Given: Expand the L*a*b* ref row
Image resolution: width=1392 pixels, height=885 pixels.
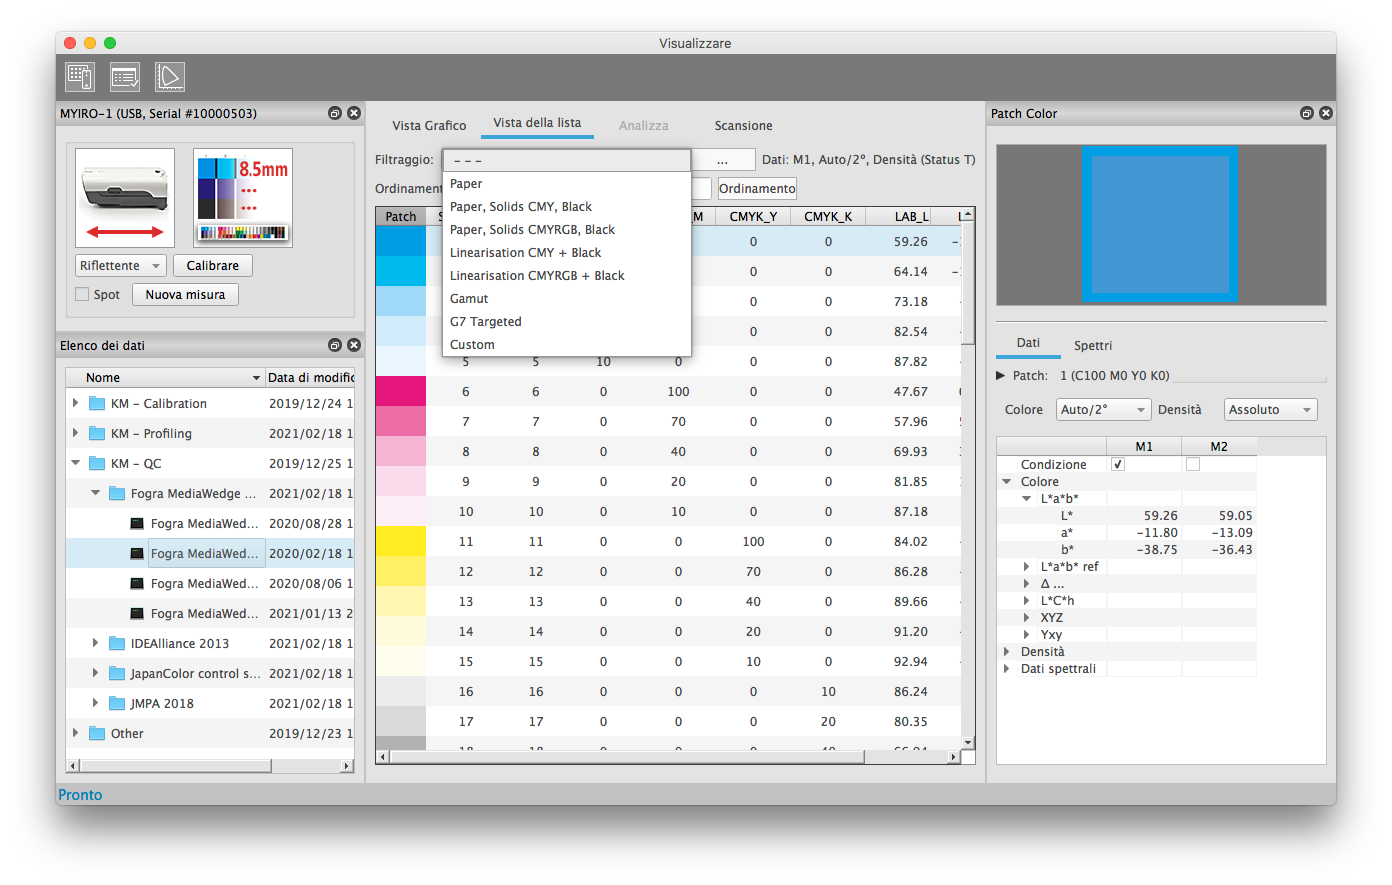Looking at the screenshot, I should [1027, 567].
